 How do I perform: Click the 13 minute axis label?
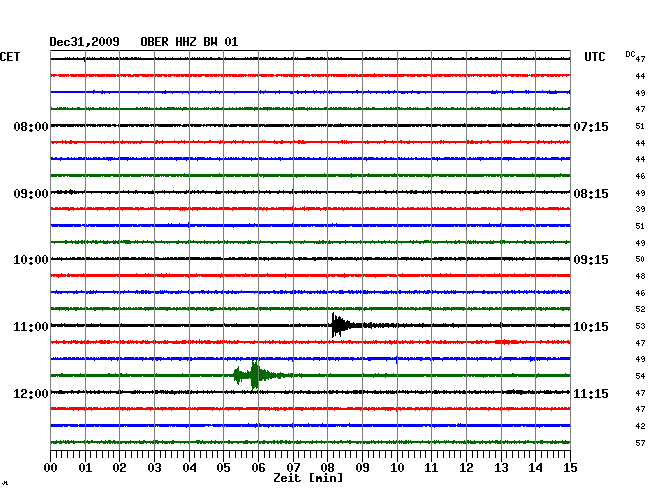tap(501, 468)
